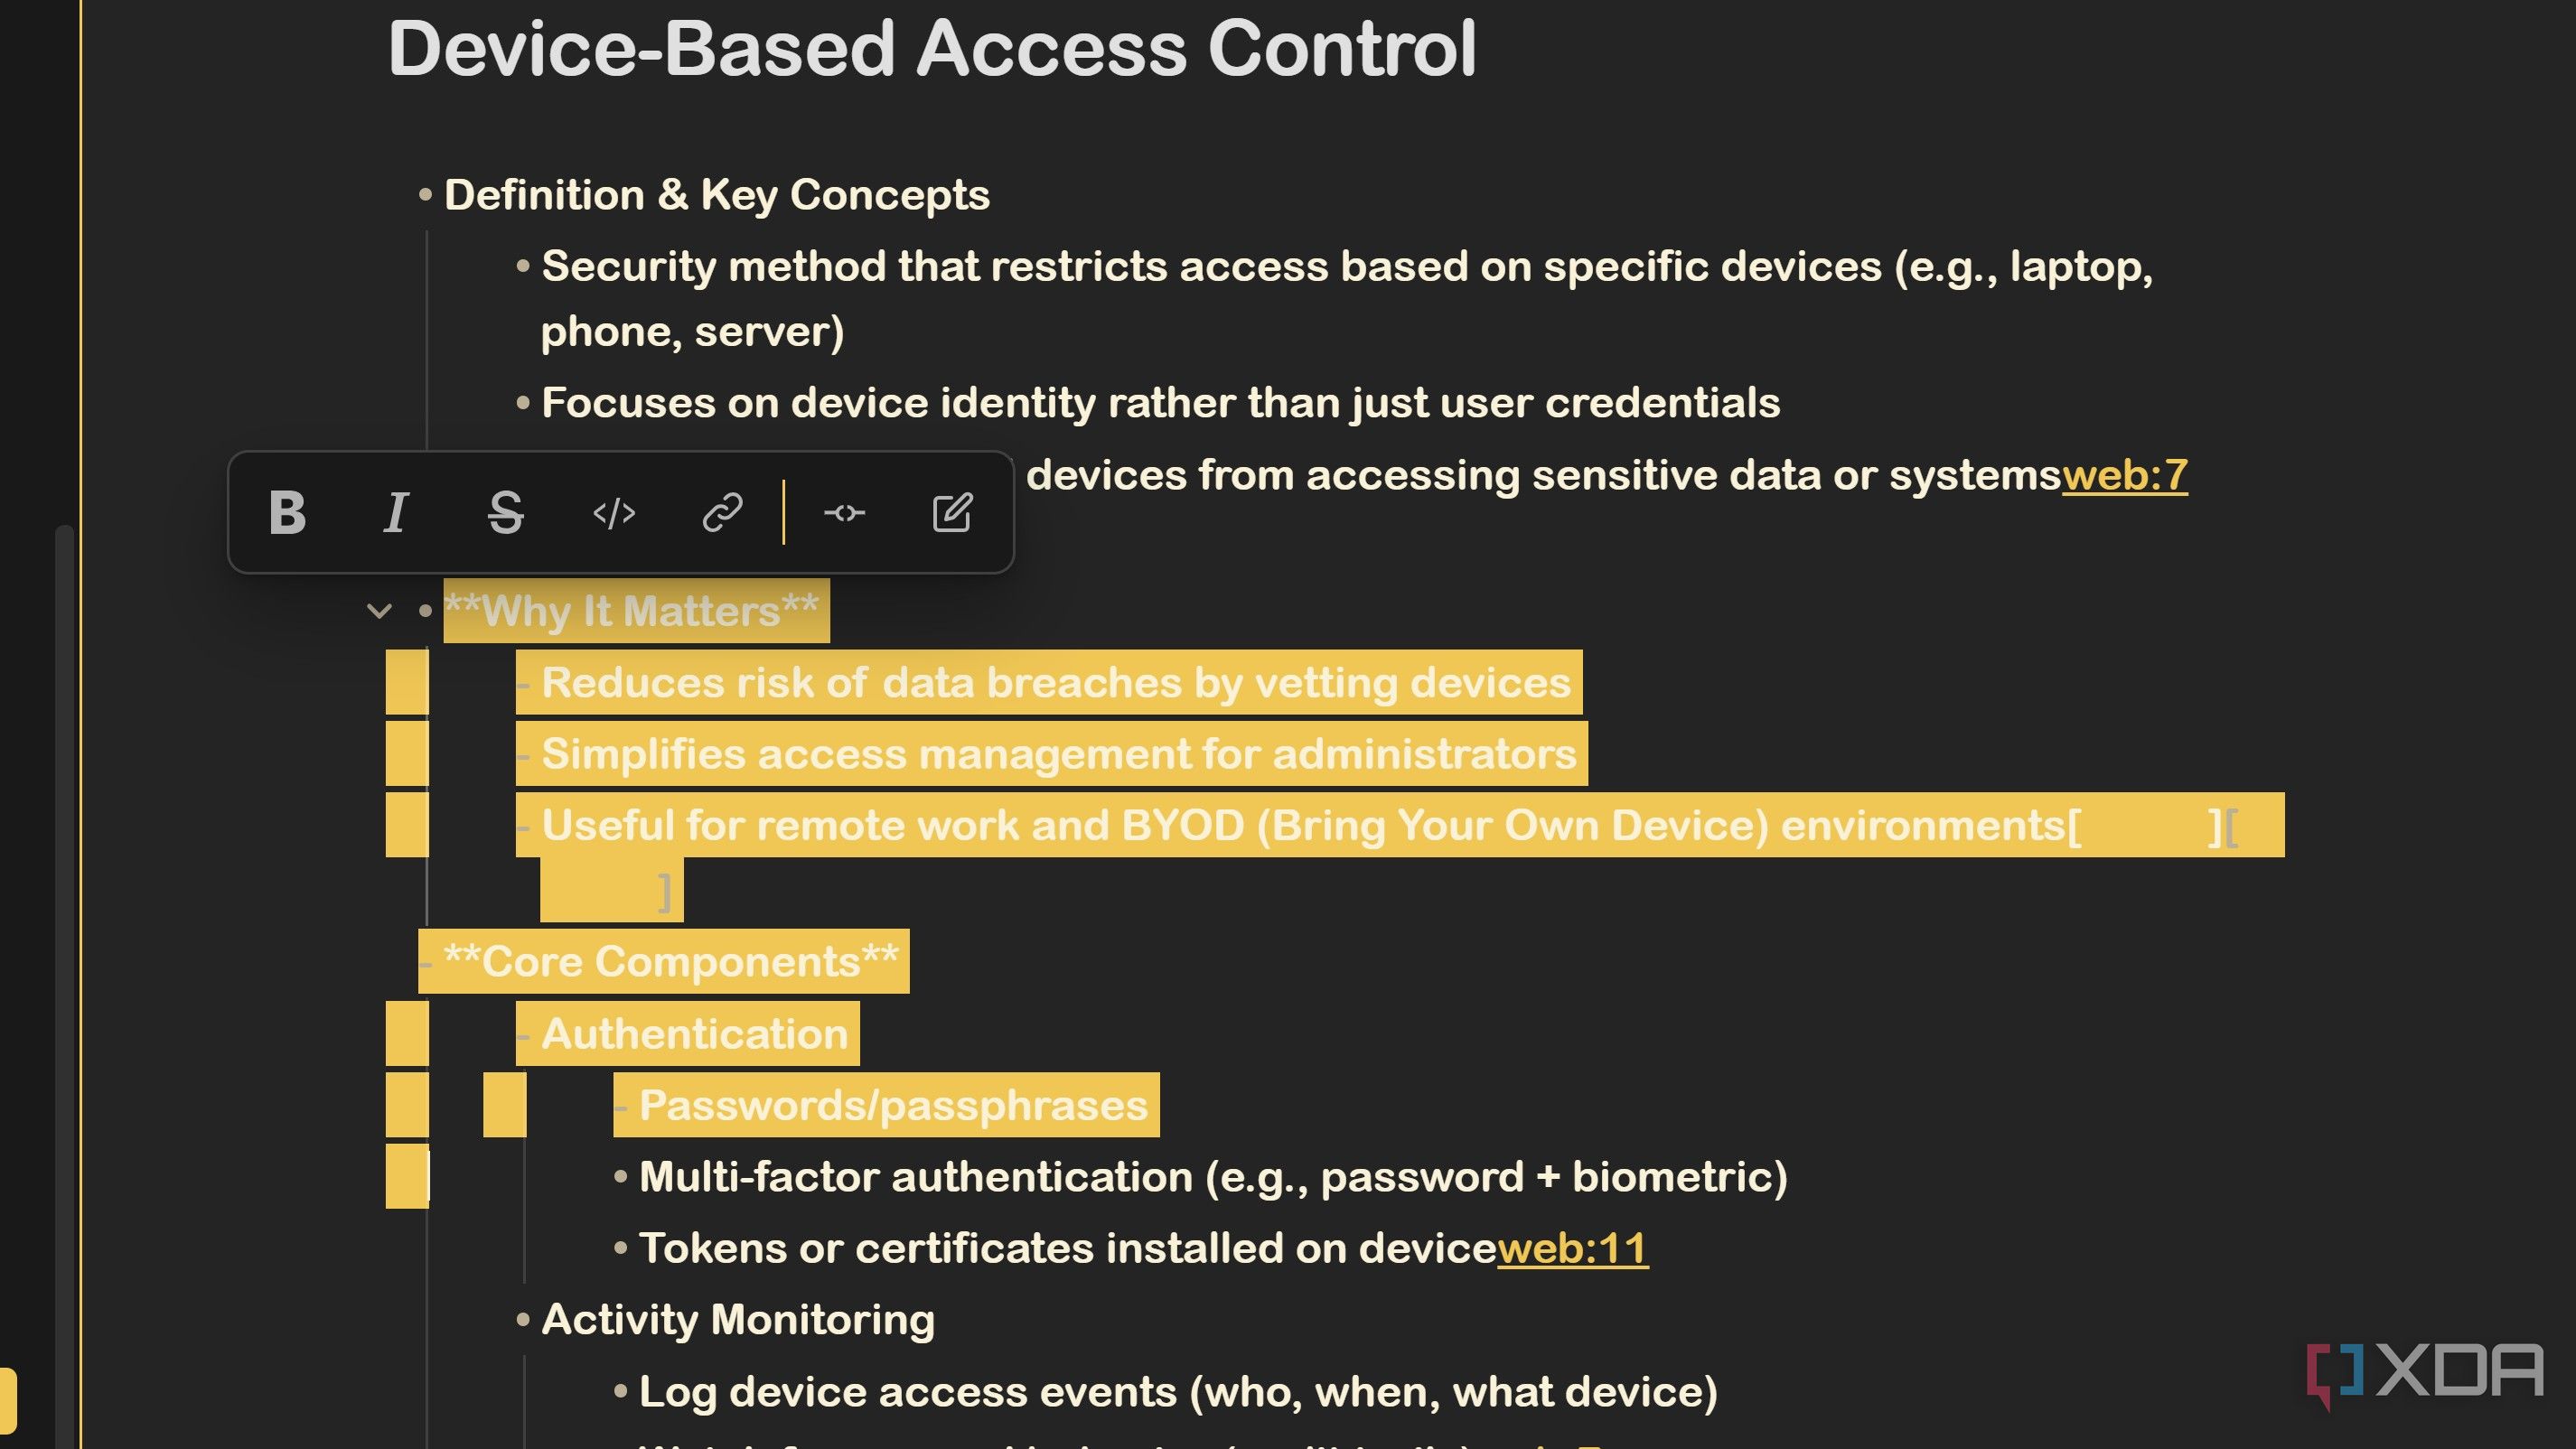Follow the web:11 reference link
Image resolution: width=2576 pixels, height=1449 pixels.
1572,1249
